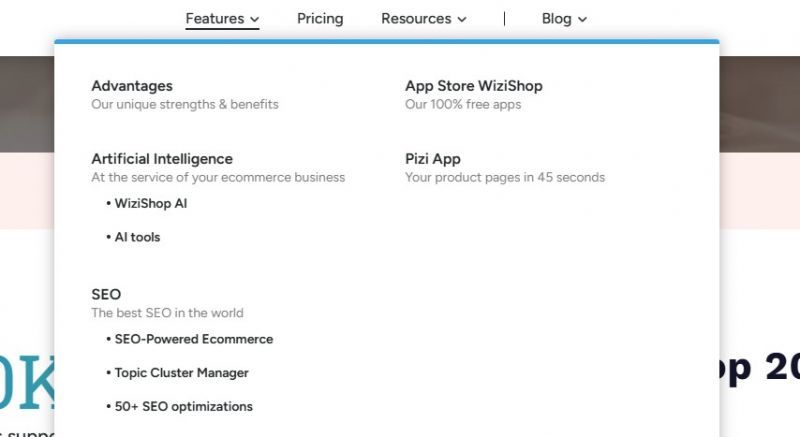Screen dimensions: 800x437
Task: Go to Artificial Intelligence heading
Action: [x=162, y=159]
